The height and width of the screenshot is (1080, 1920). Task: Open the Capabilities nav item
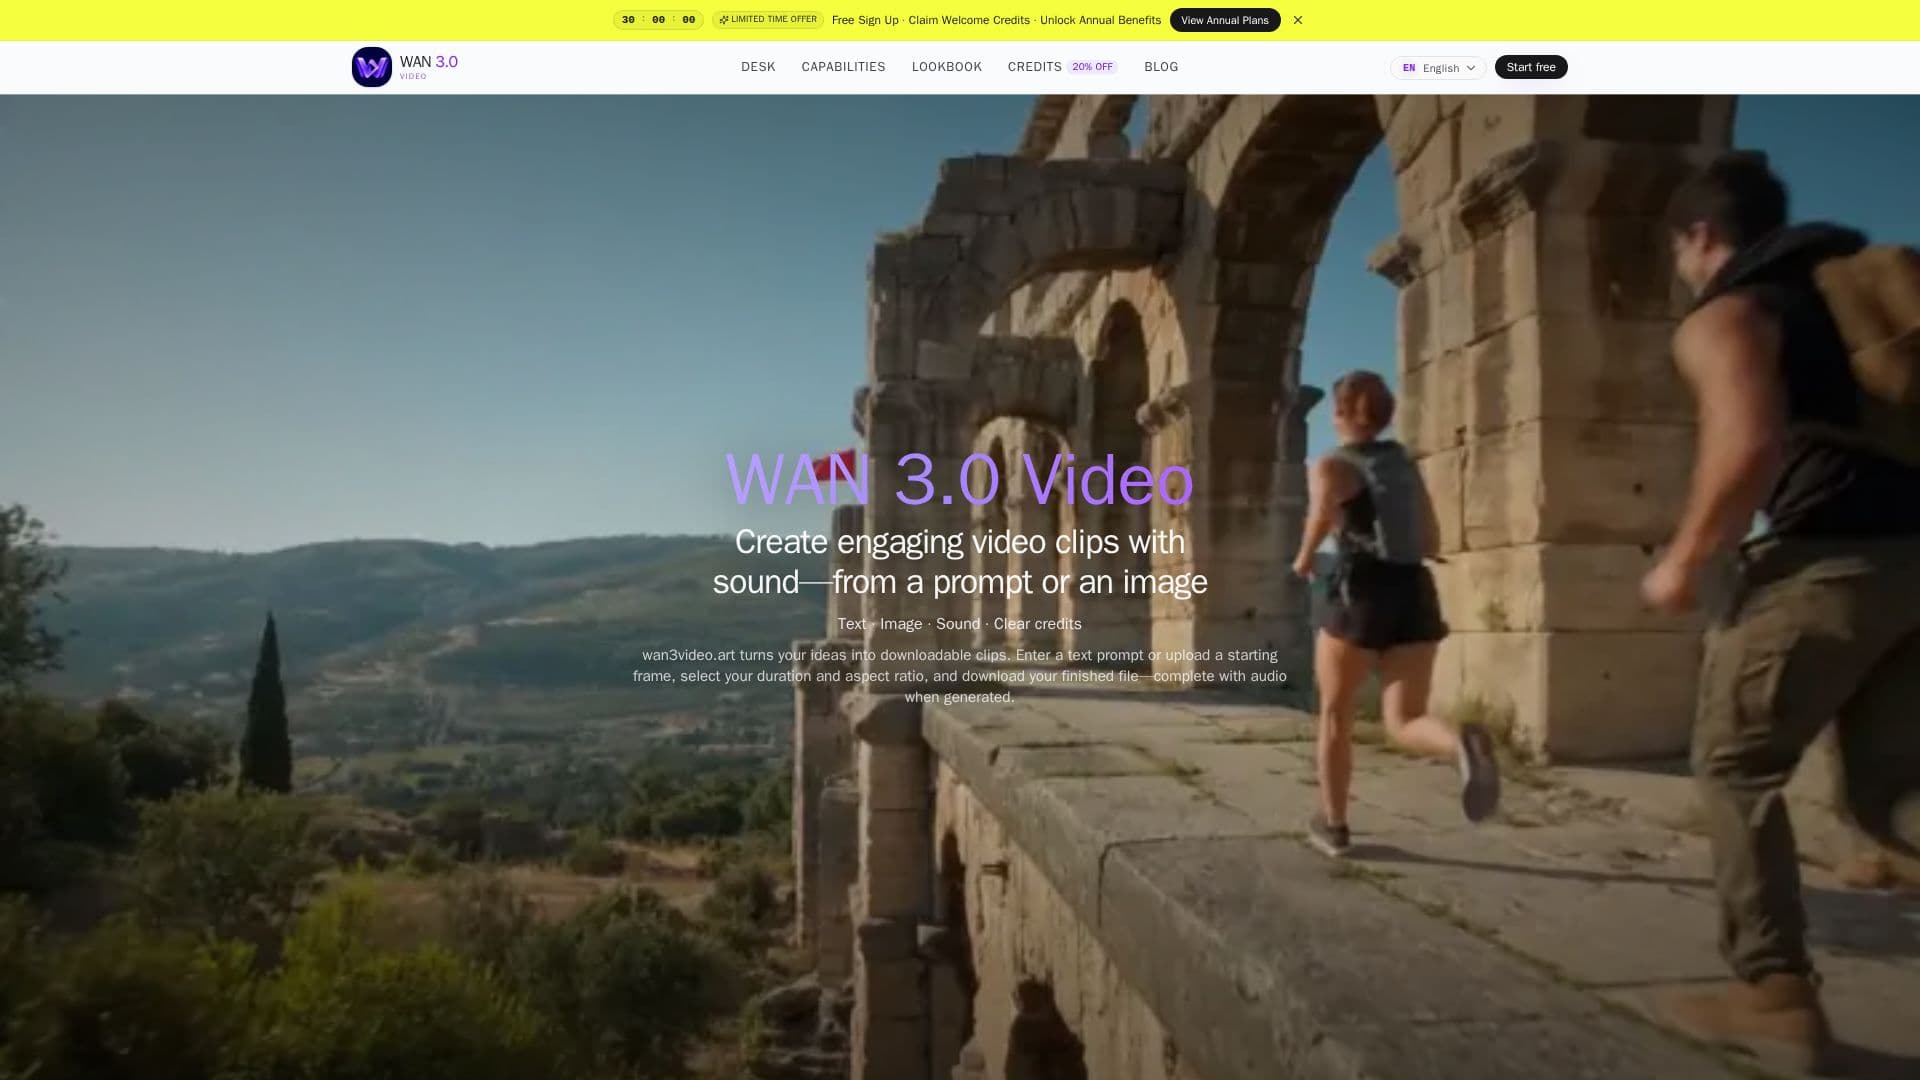click(x=843, y=67)
